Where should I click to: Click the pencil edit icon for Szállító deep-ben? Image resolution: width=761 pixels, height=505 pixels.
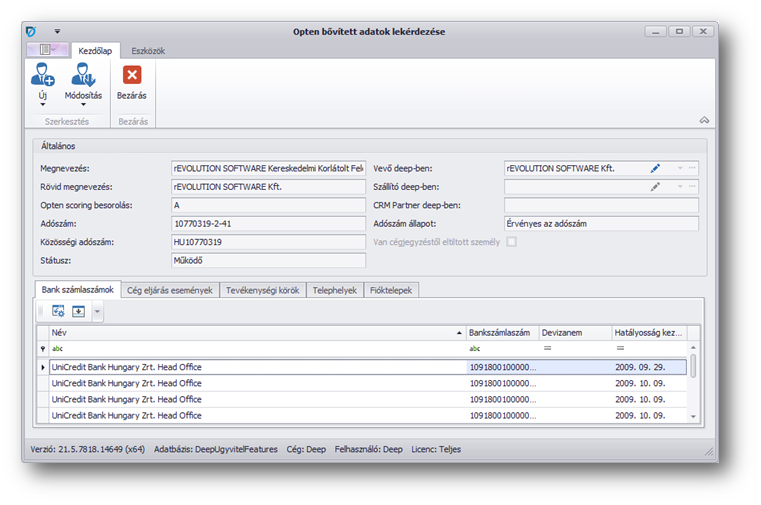[x=656, y=187]
